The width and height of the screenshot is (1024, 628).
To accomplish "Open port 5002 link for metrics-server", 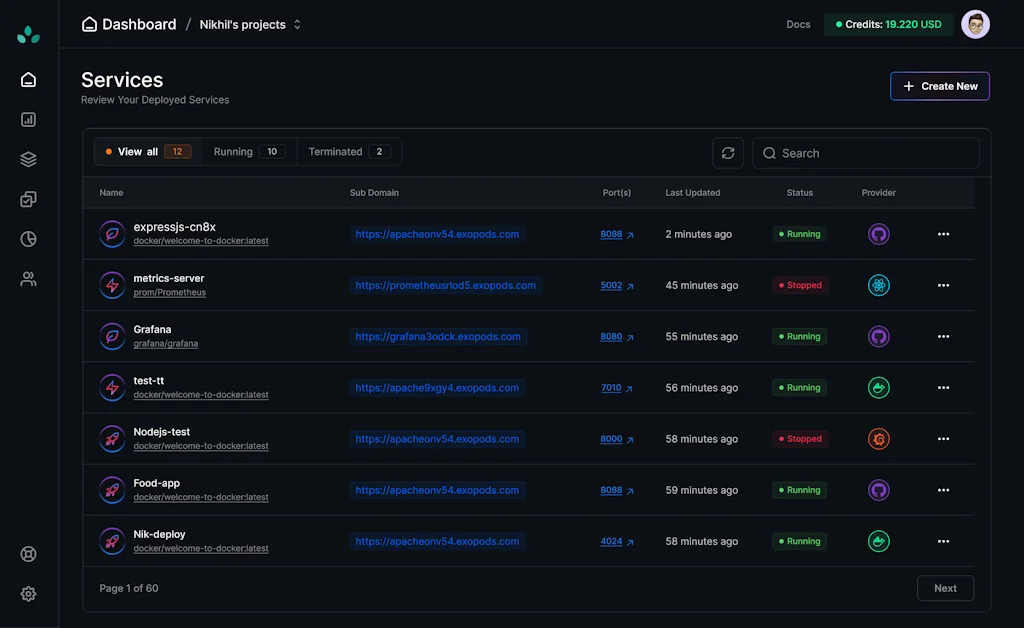I will point(611,285).
